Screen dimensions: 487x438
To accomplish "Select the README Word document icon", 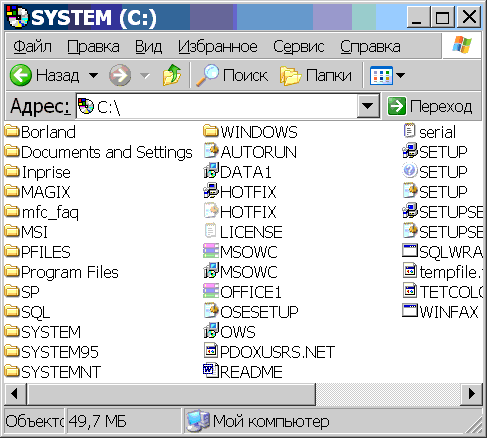I will coord(211,370).
